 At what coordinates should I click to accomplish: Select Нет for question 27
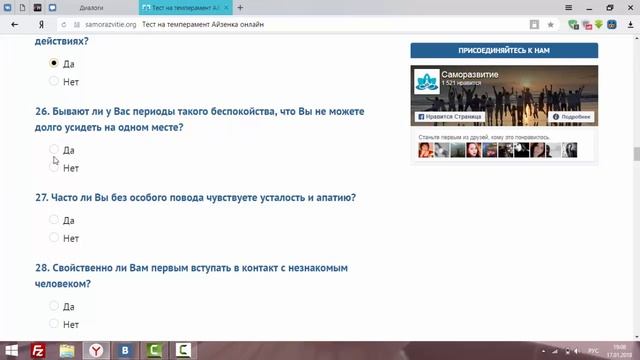click(x=53, y=237)
